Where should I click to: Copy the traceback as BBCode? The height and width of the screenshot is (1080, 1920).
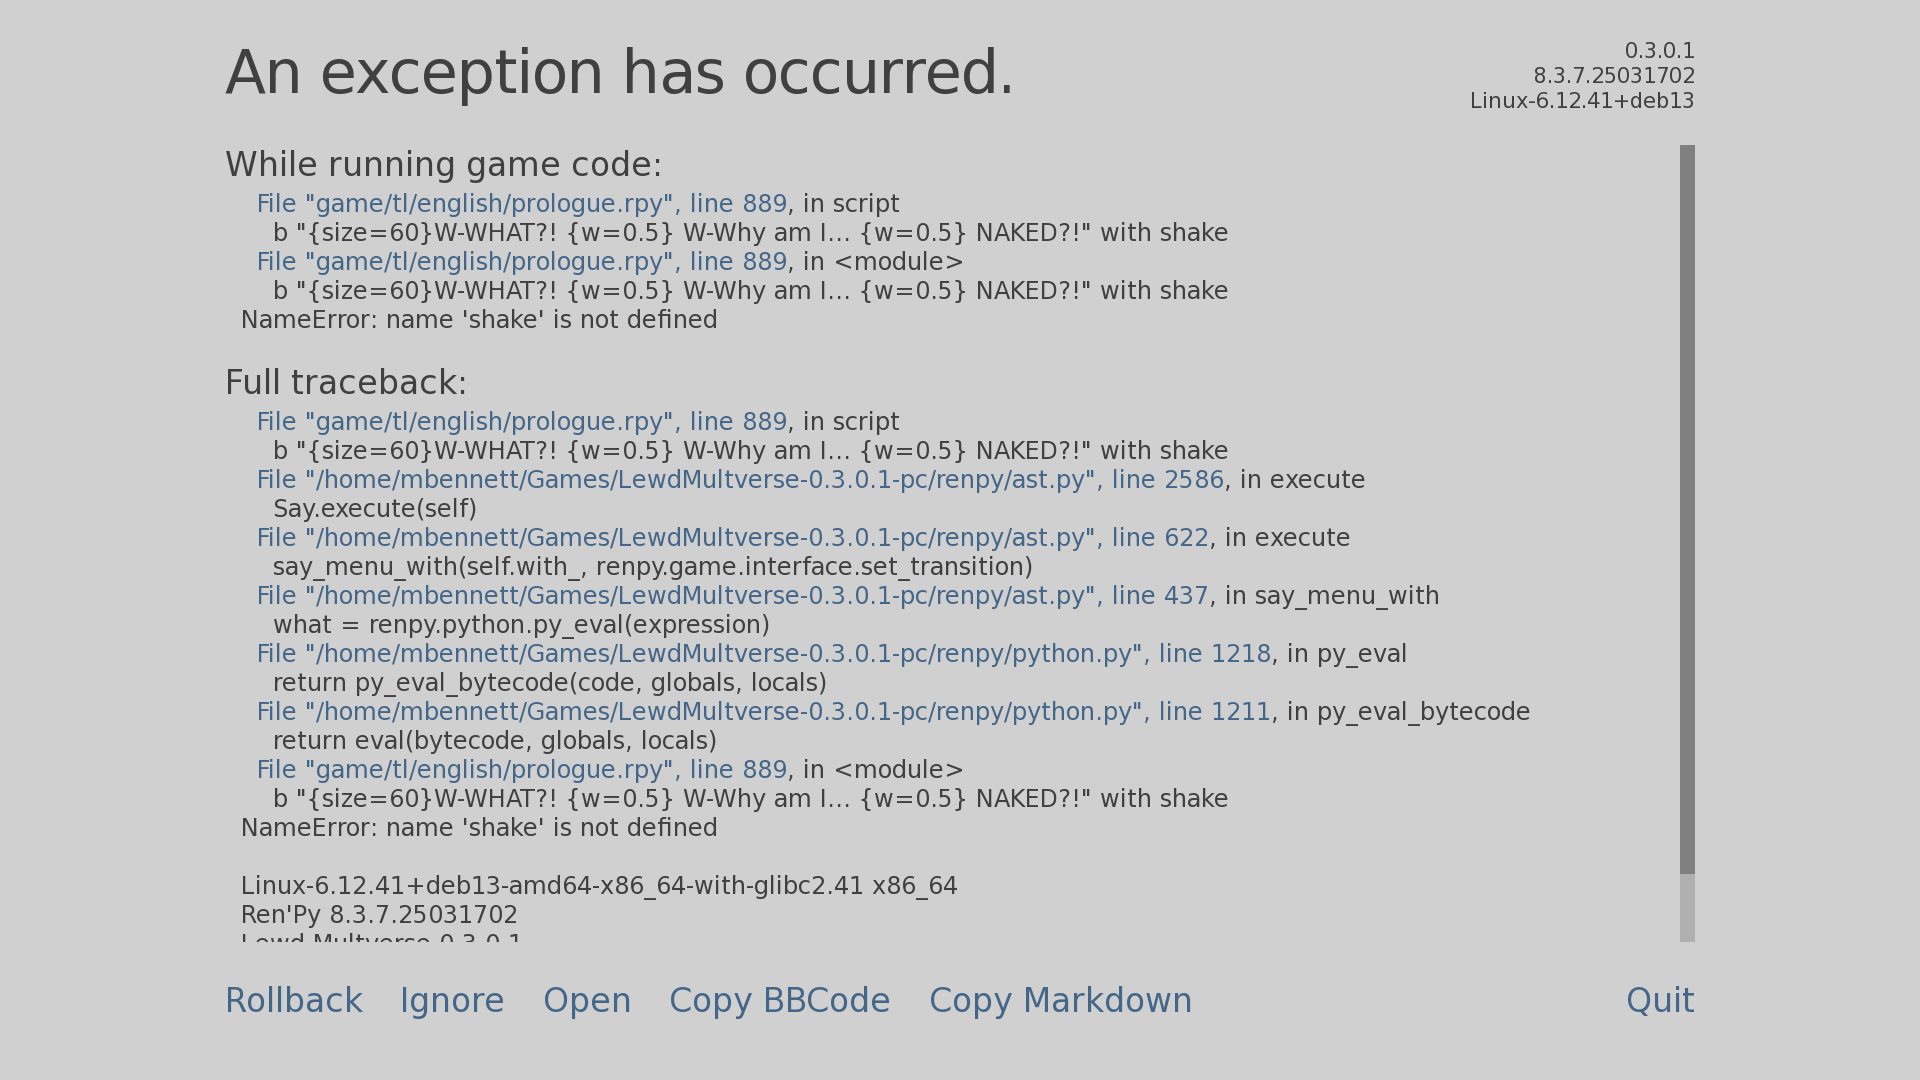[x=779, y=1001]
